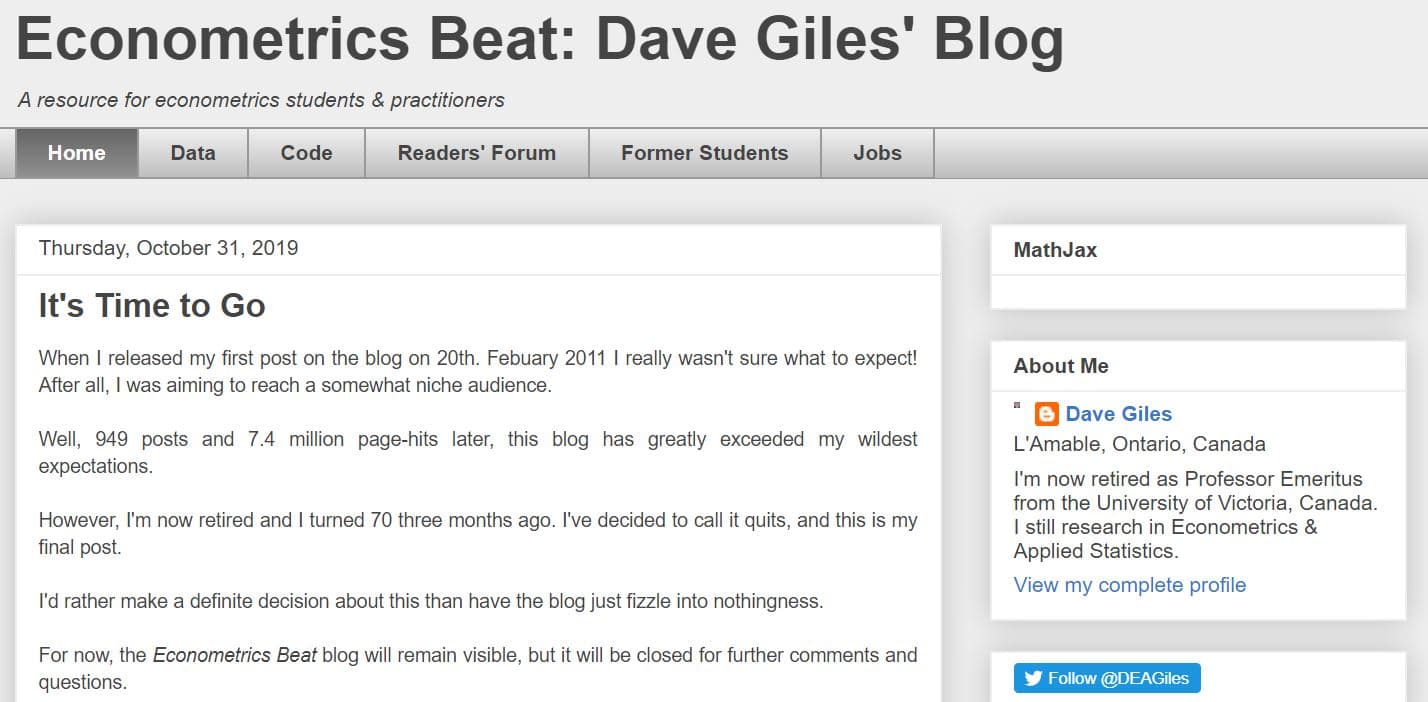Open the Former Students tab

(704, 153)
